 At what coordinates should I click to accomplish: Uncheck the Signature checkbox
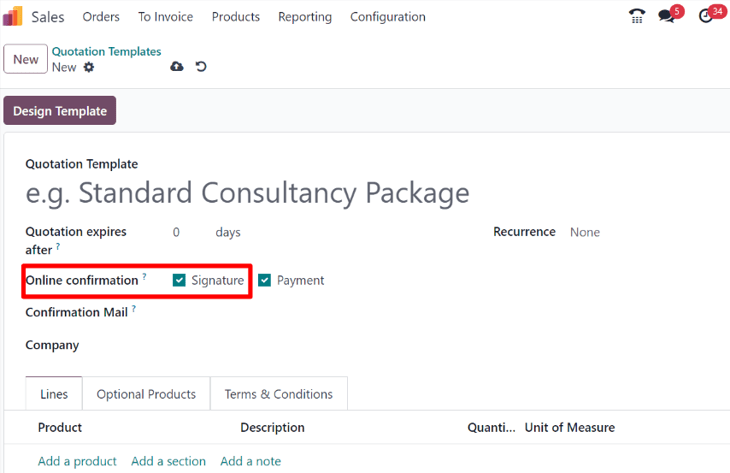click(x=179, y=281)
